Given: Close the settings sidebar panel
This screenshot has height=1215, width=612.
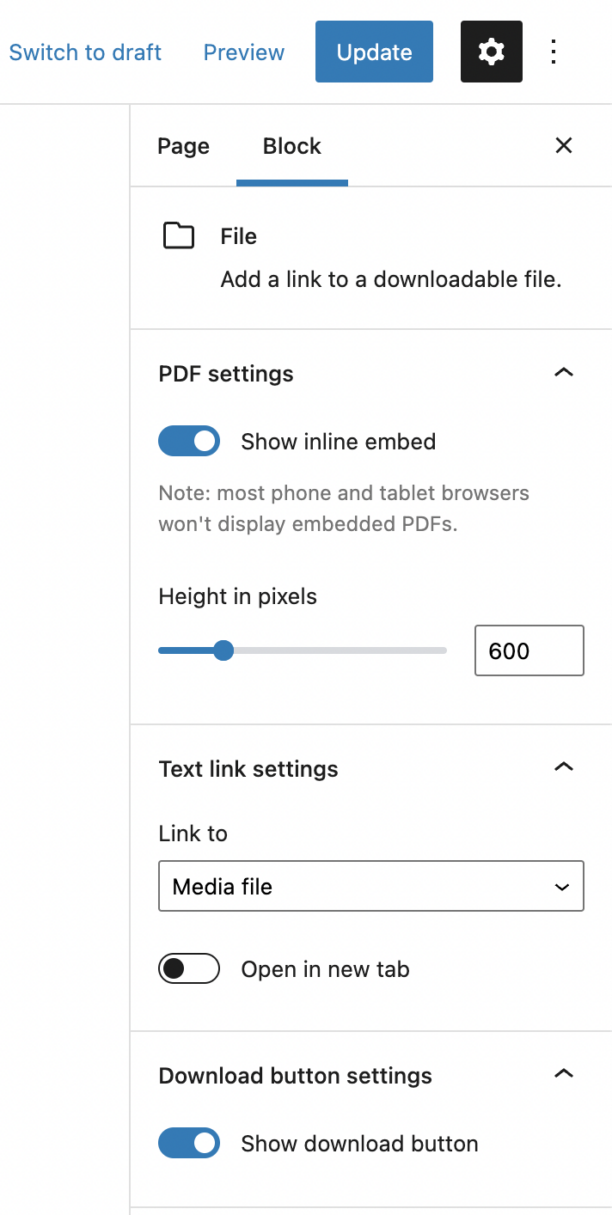Looking at the screenshot, I should pyautogui.click(x=564, y=146).
